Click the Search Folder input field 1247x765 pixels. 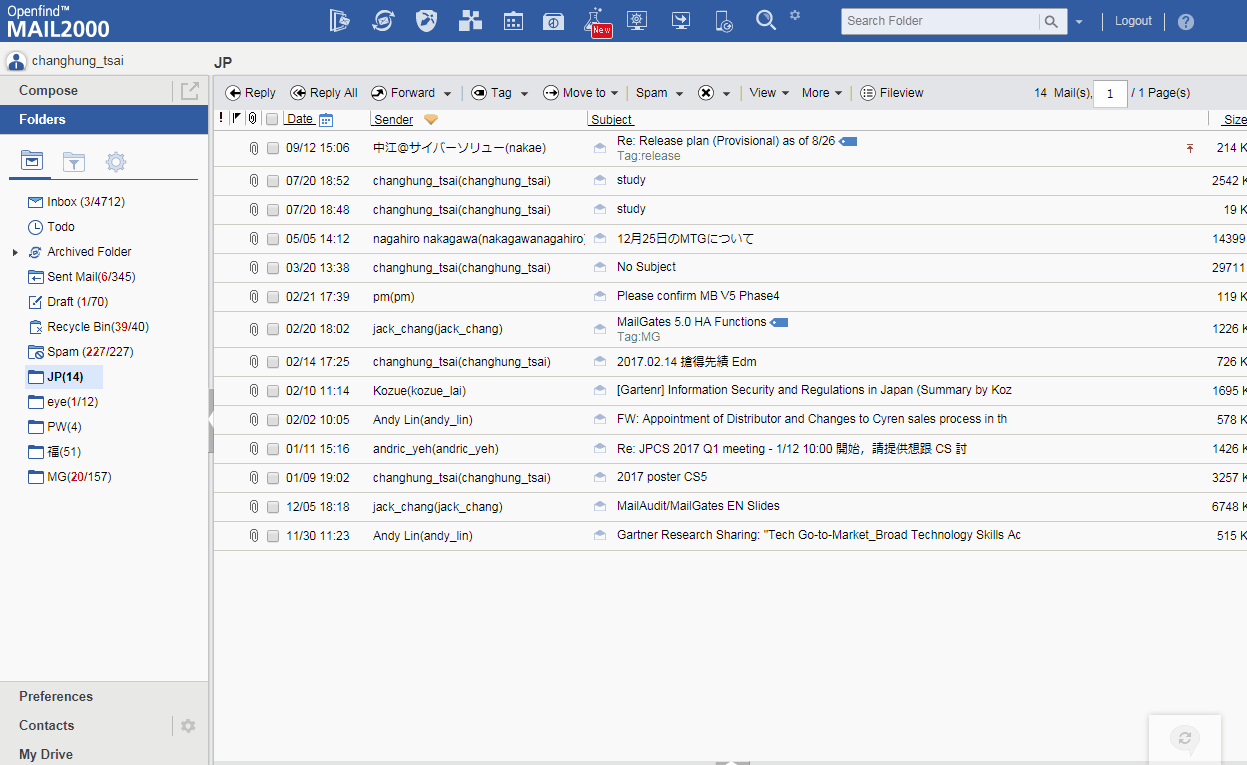[x=939, y=21]
